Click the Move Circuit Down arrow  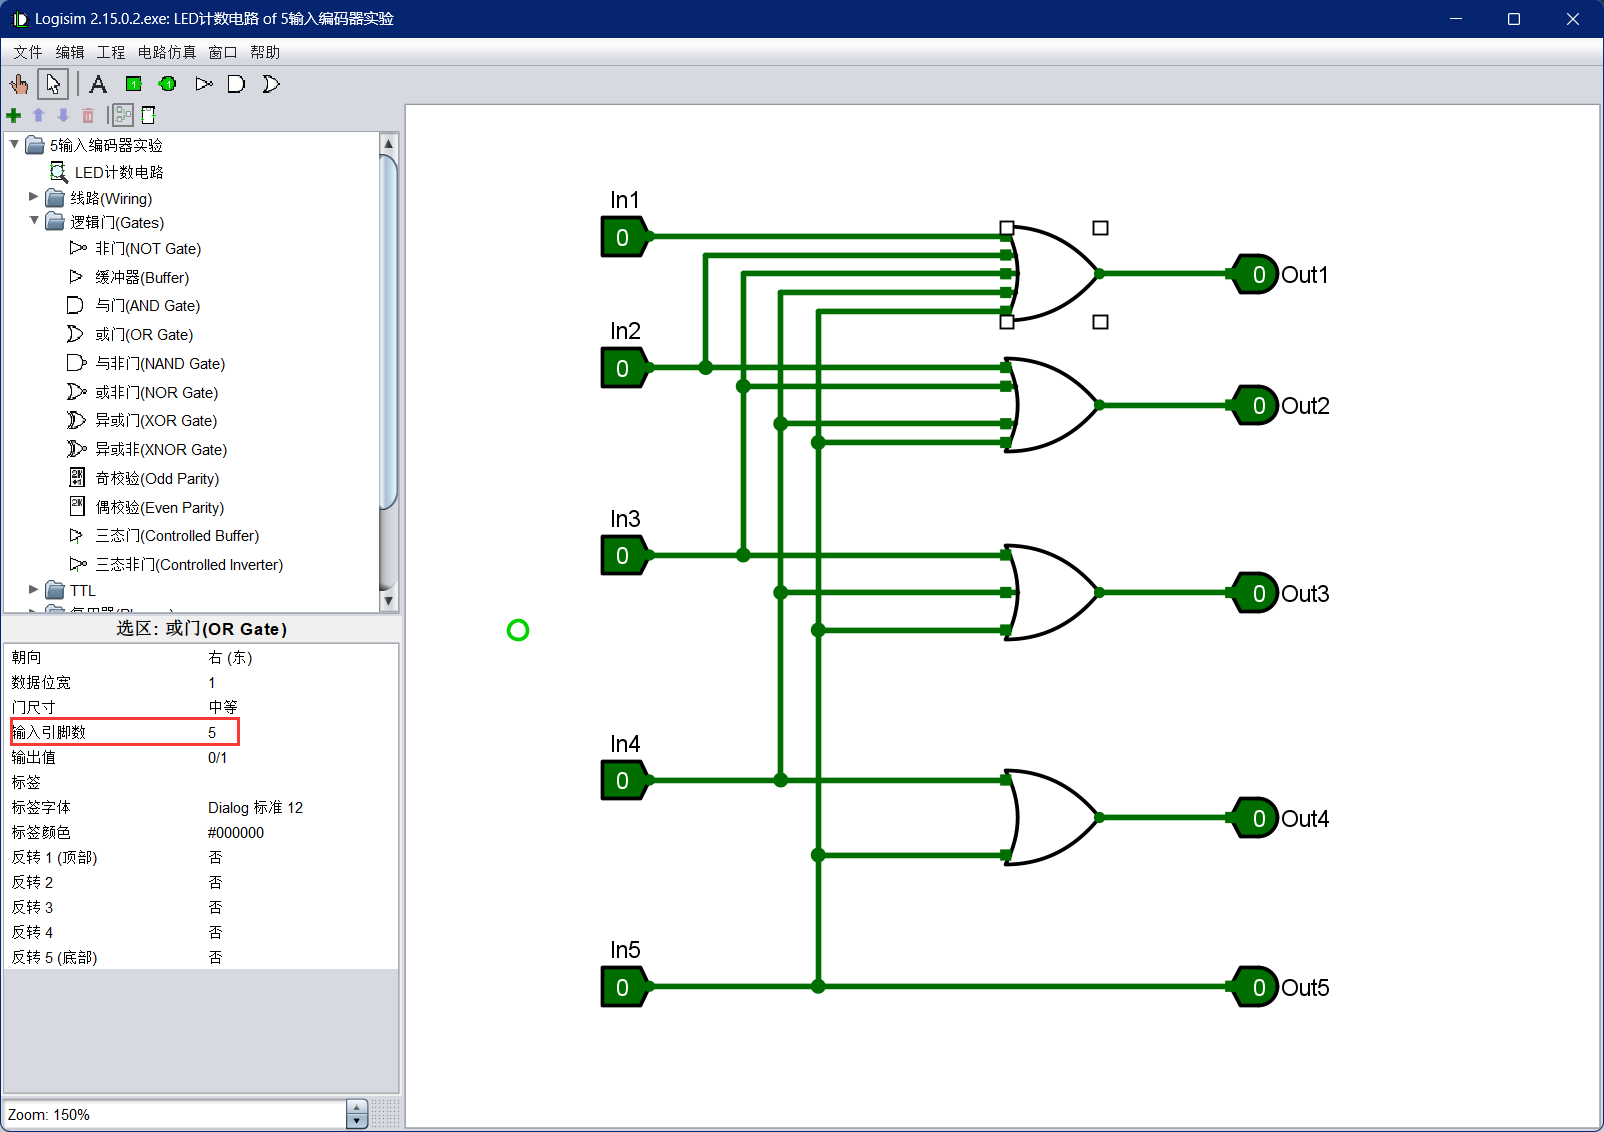[x=63, y=115]
